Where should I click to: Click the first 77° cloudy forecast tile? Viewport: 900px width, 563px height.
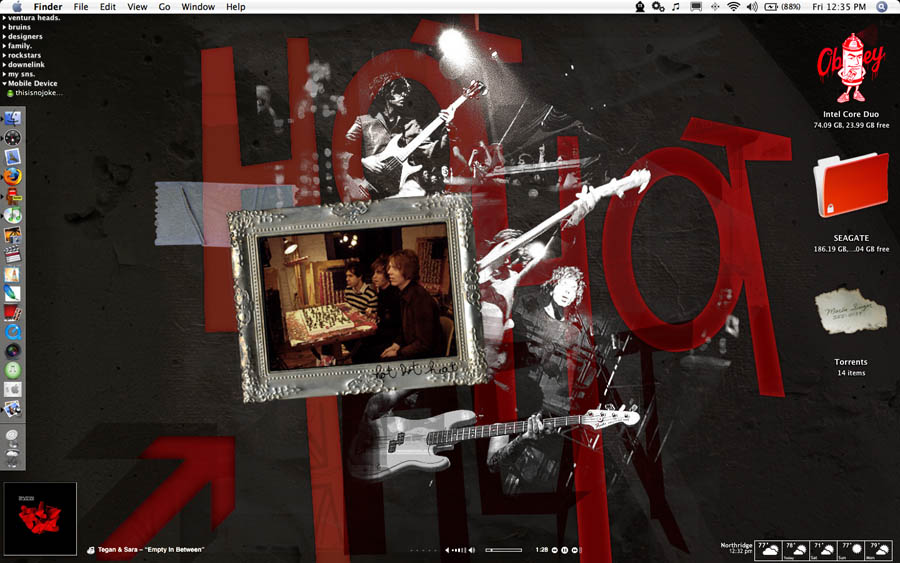769,550
